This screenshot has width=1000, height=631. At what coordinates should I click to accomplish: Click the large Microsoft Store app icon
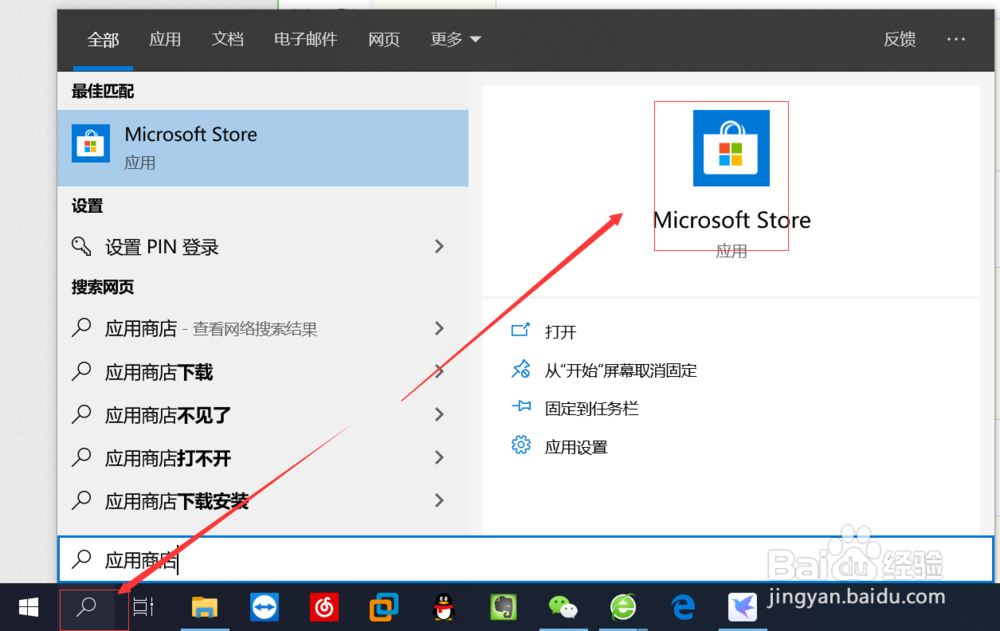pyautogui.click(x=731, y=148)
